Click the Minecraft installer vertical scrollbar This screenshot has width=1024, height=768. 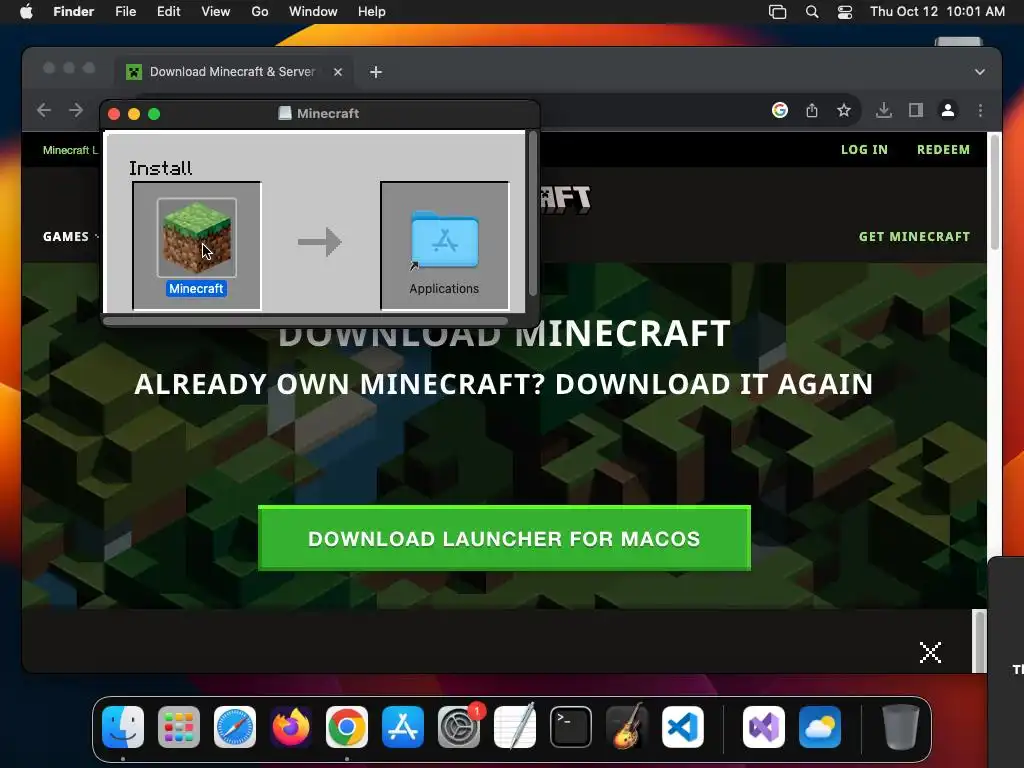(x=533, y=213)
